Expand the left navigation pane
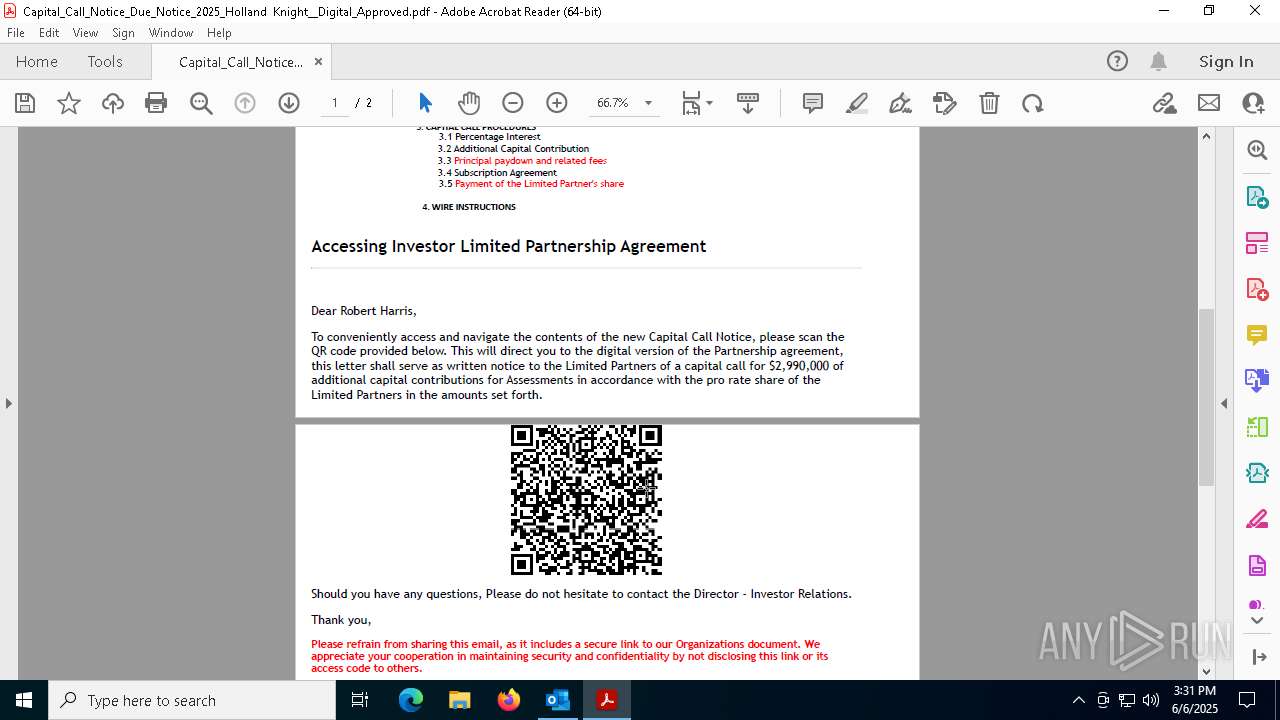 pos(8,404)
